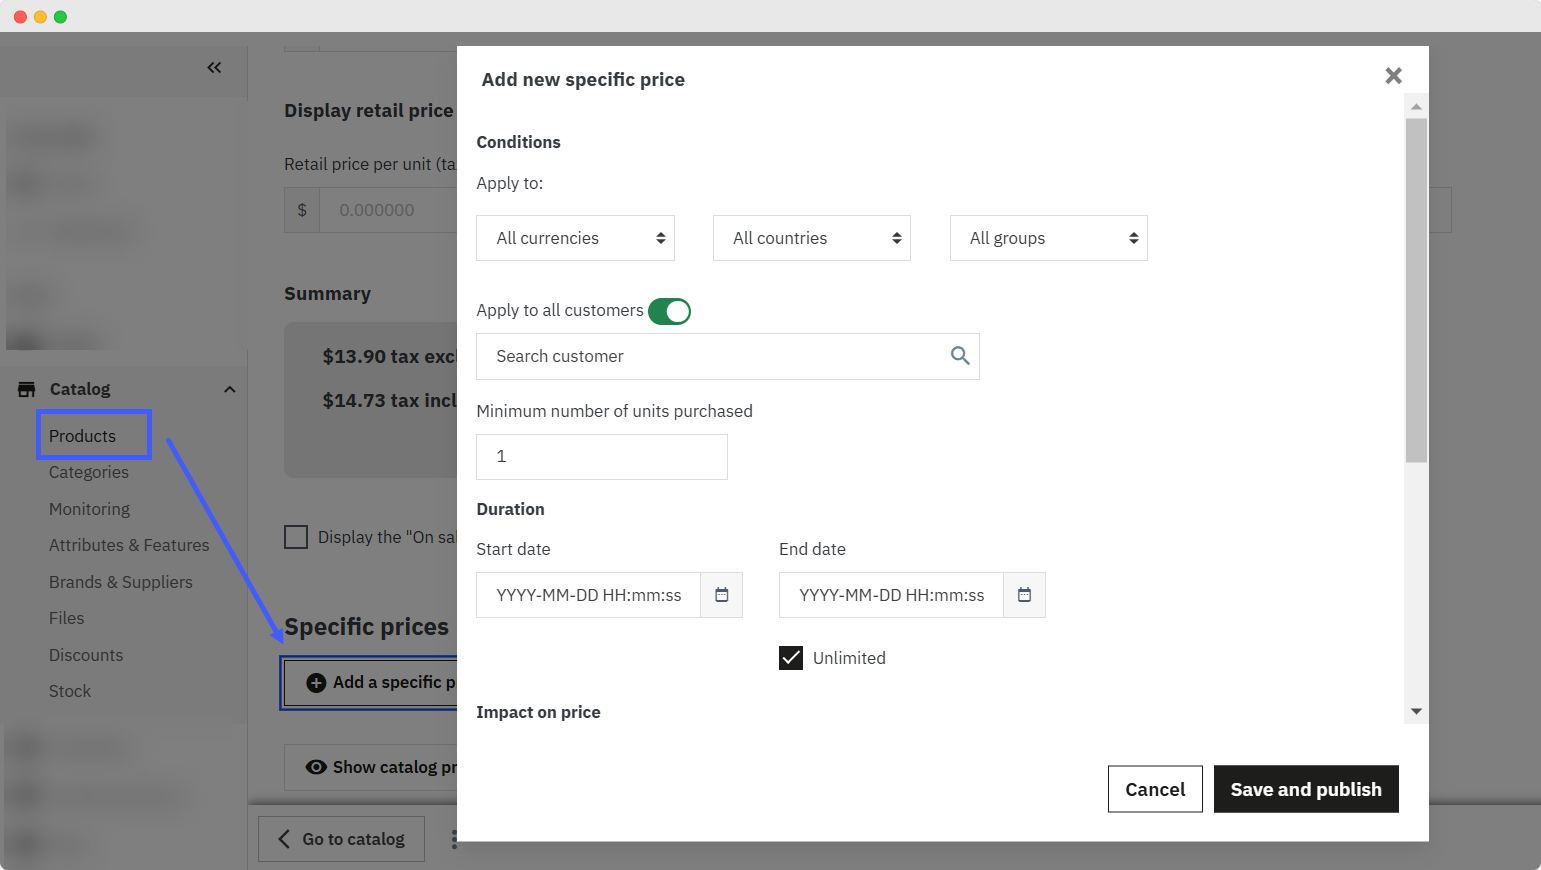Viewport: 1541px width, 870px height.
Task: Open the All groups dropdown
Action: (1048, 238)
